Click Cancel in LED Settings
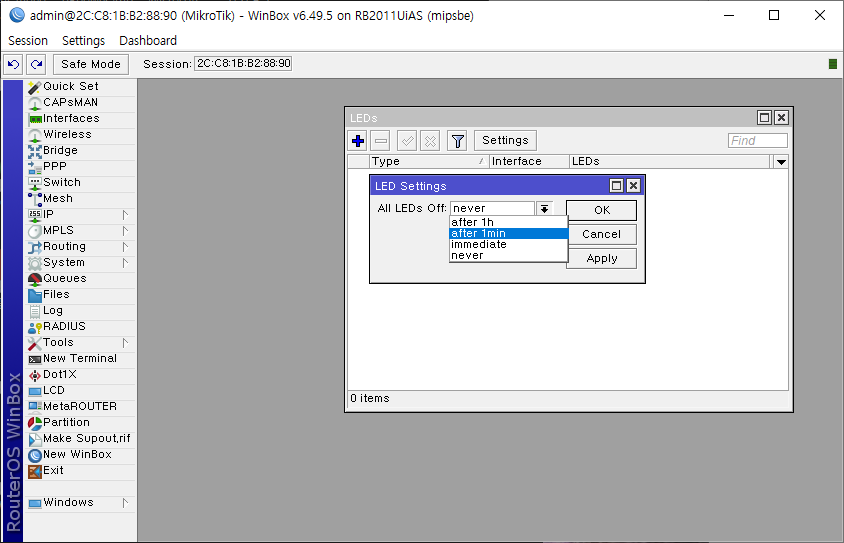844x543 pixels. pos(601,234)
